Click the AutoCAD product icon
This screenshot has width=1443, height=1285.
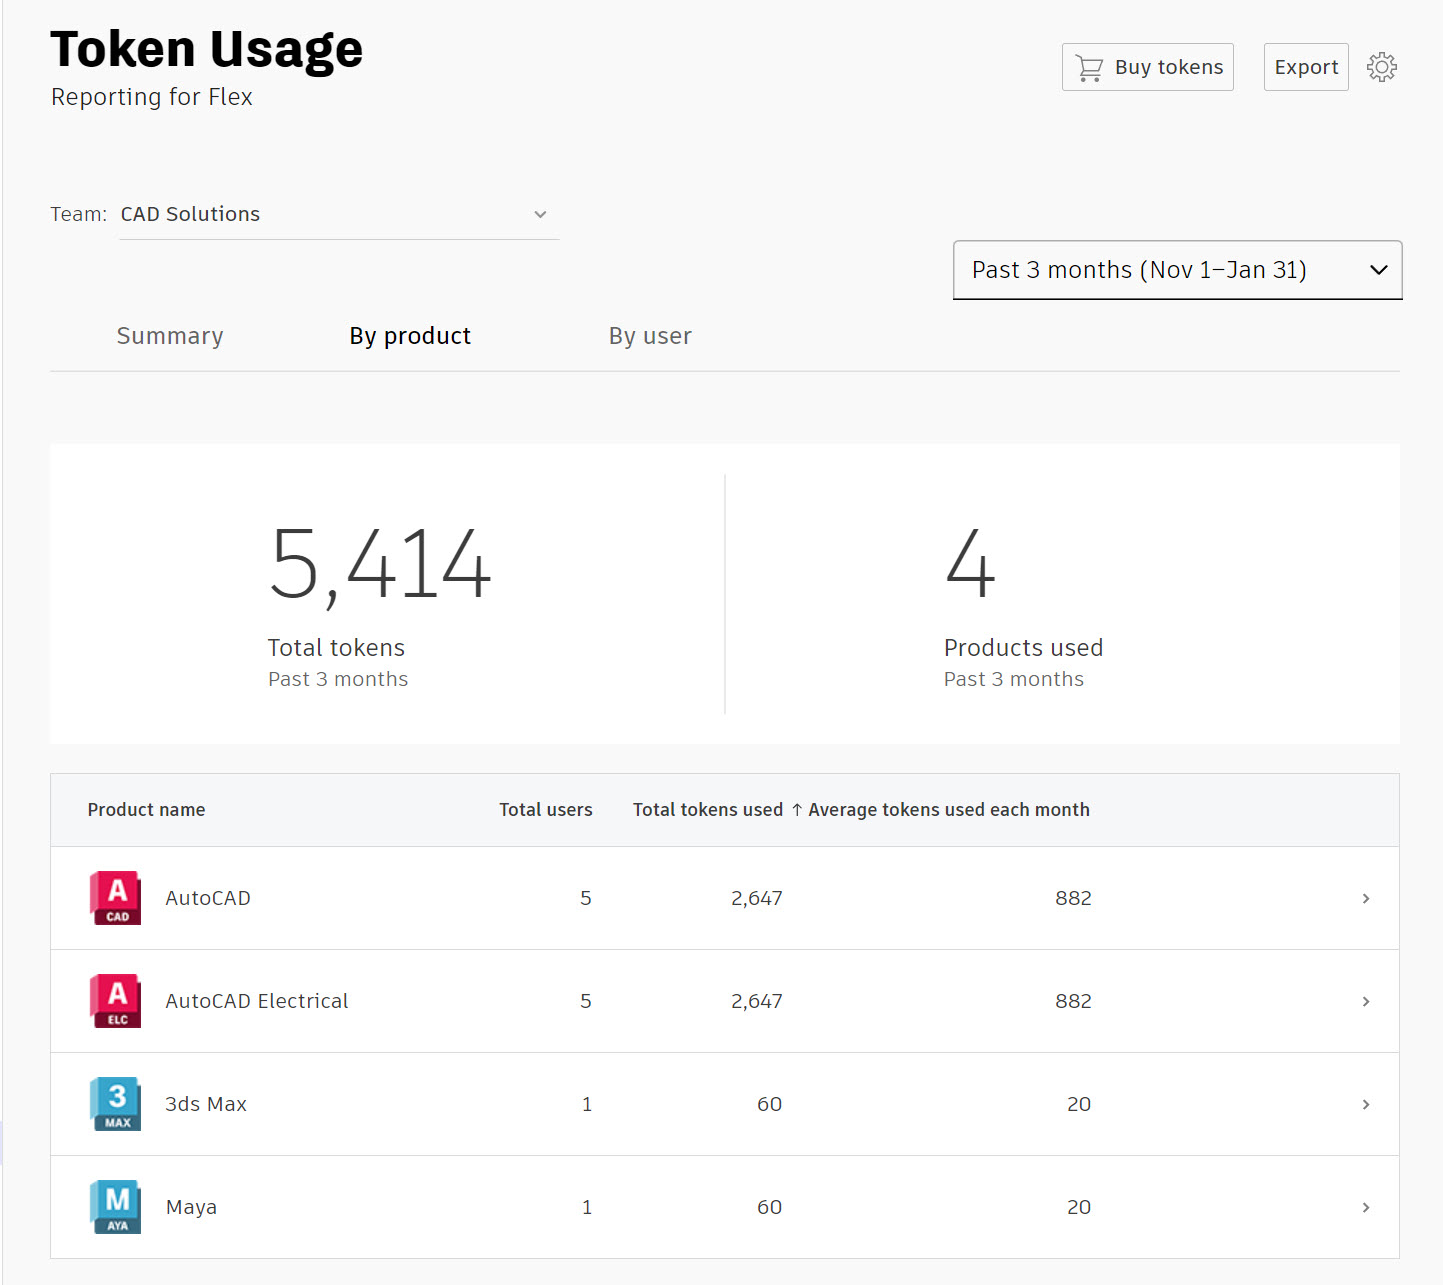coord(115,898)
